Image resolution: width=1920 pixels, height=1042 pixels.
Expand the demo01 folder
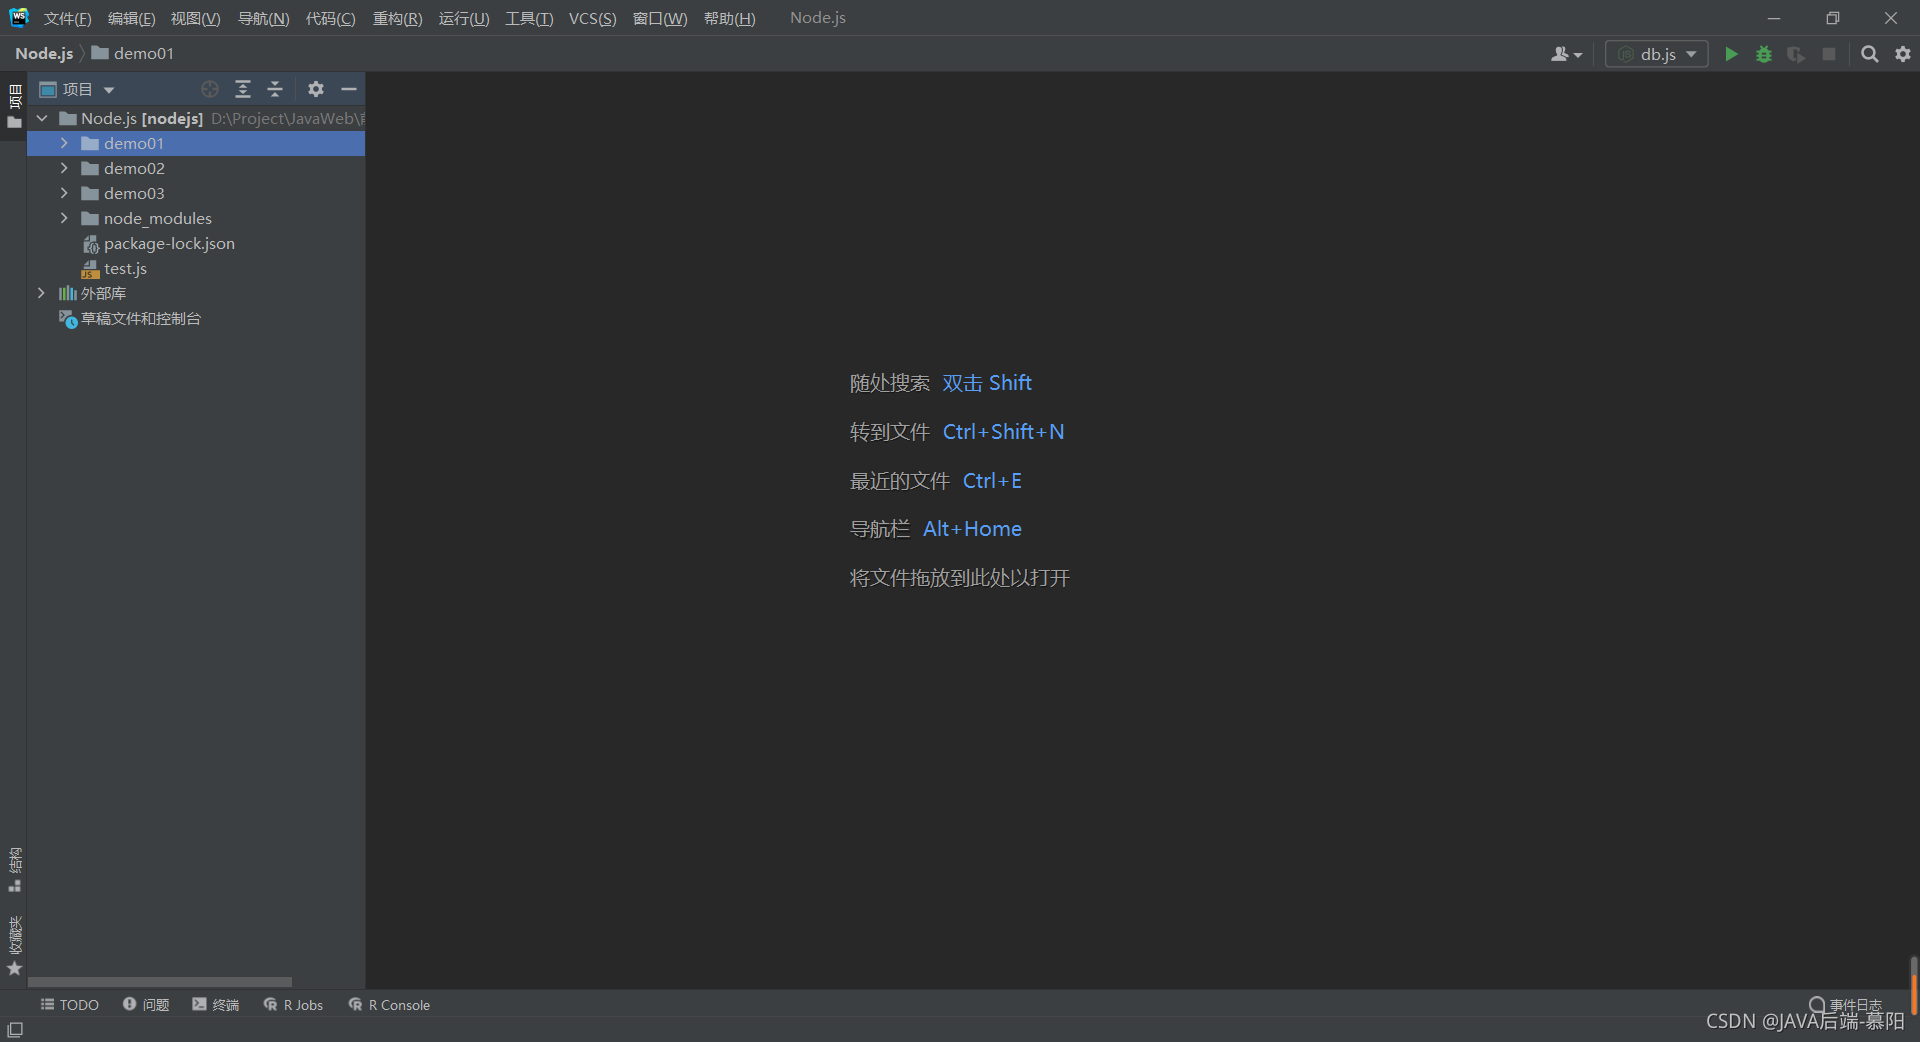[64, 143]
